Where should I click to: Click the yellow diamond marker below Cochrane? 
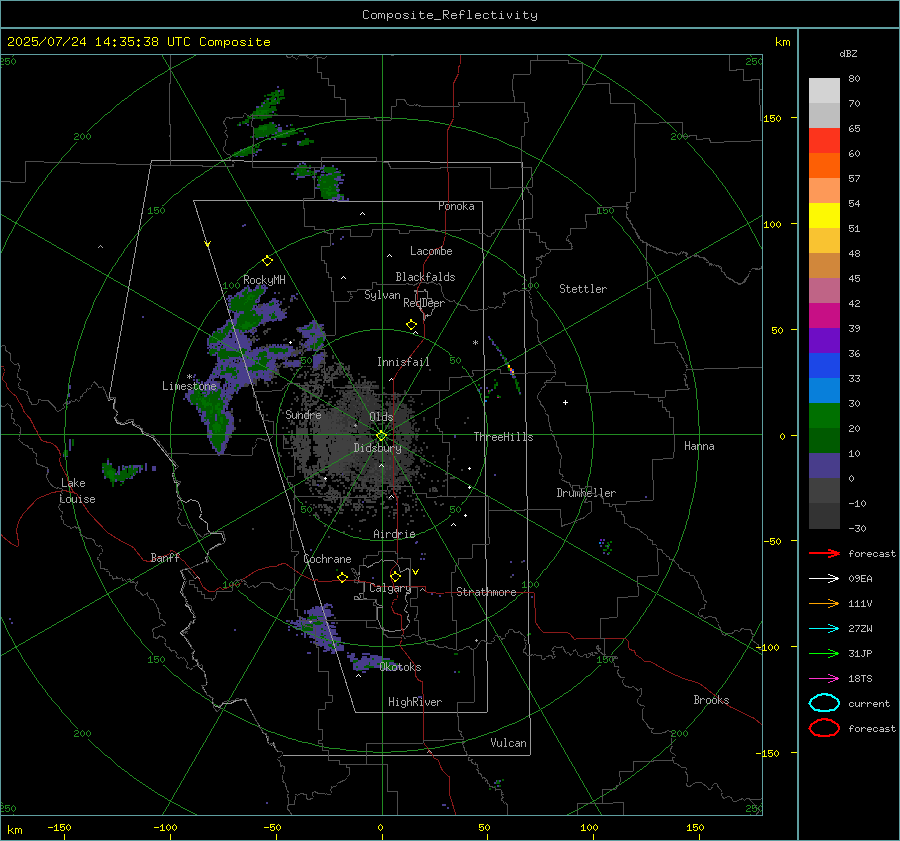[342, 577]
